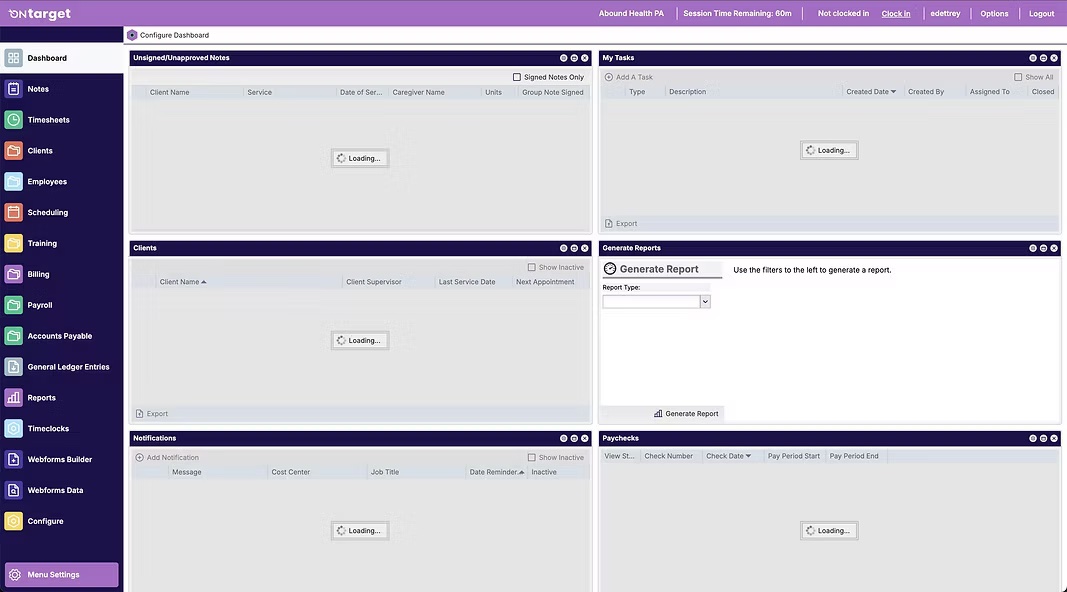Image resolution: width=1067 pixels, height=592 pixels.
Task: Click the Pay Period Start column header
Action: (x=793, y=456)
